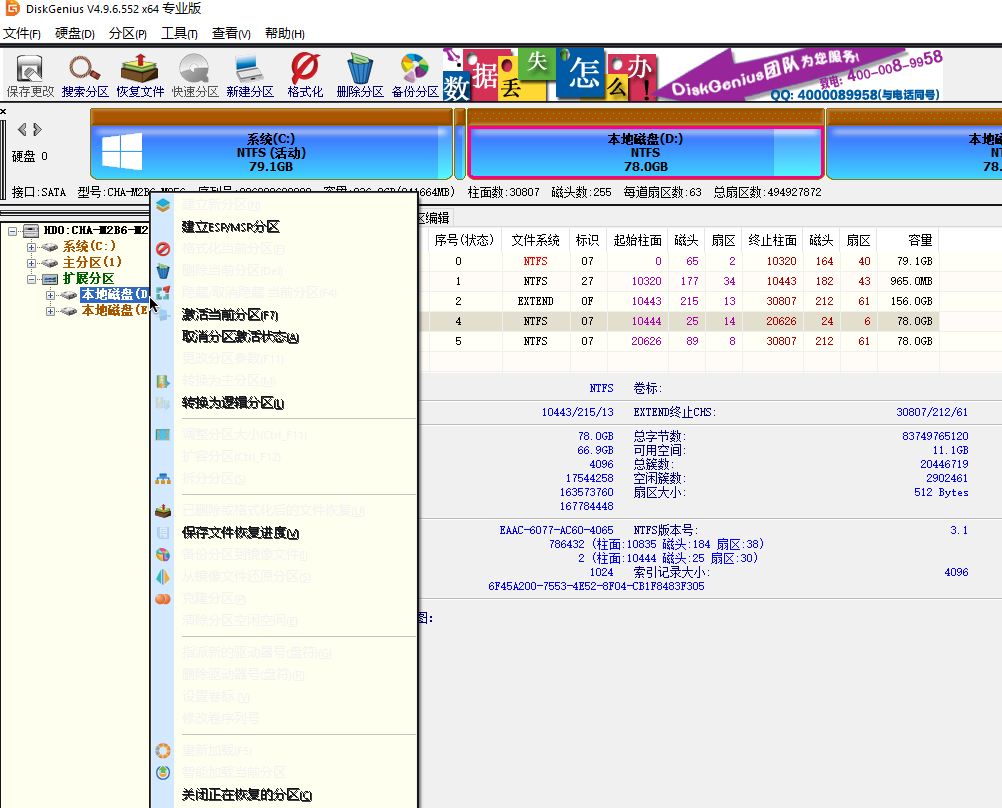
Task: Click the serial value EAAC-6077-AC60-4065
Action: (557, 530)
